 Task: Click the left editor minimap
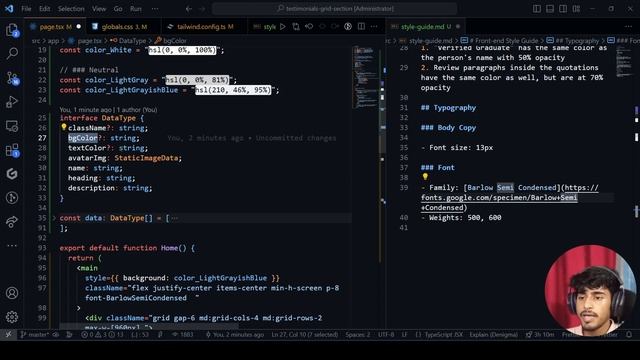pyautogui.click(x=364, y=78)
